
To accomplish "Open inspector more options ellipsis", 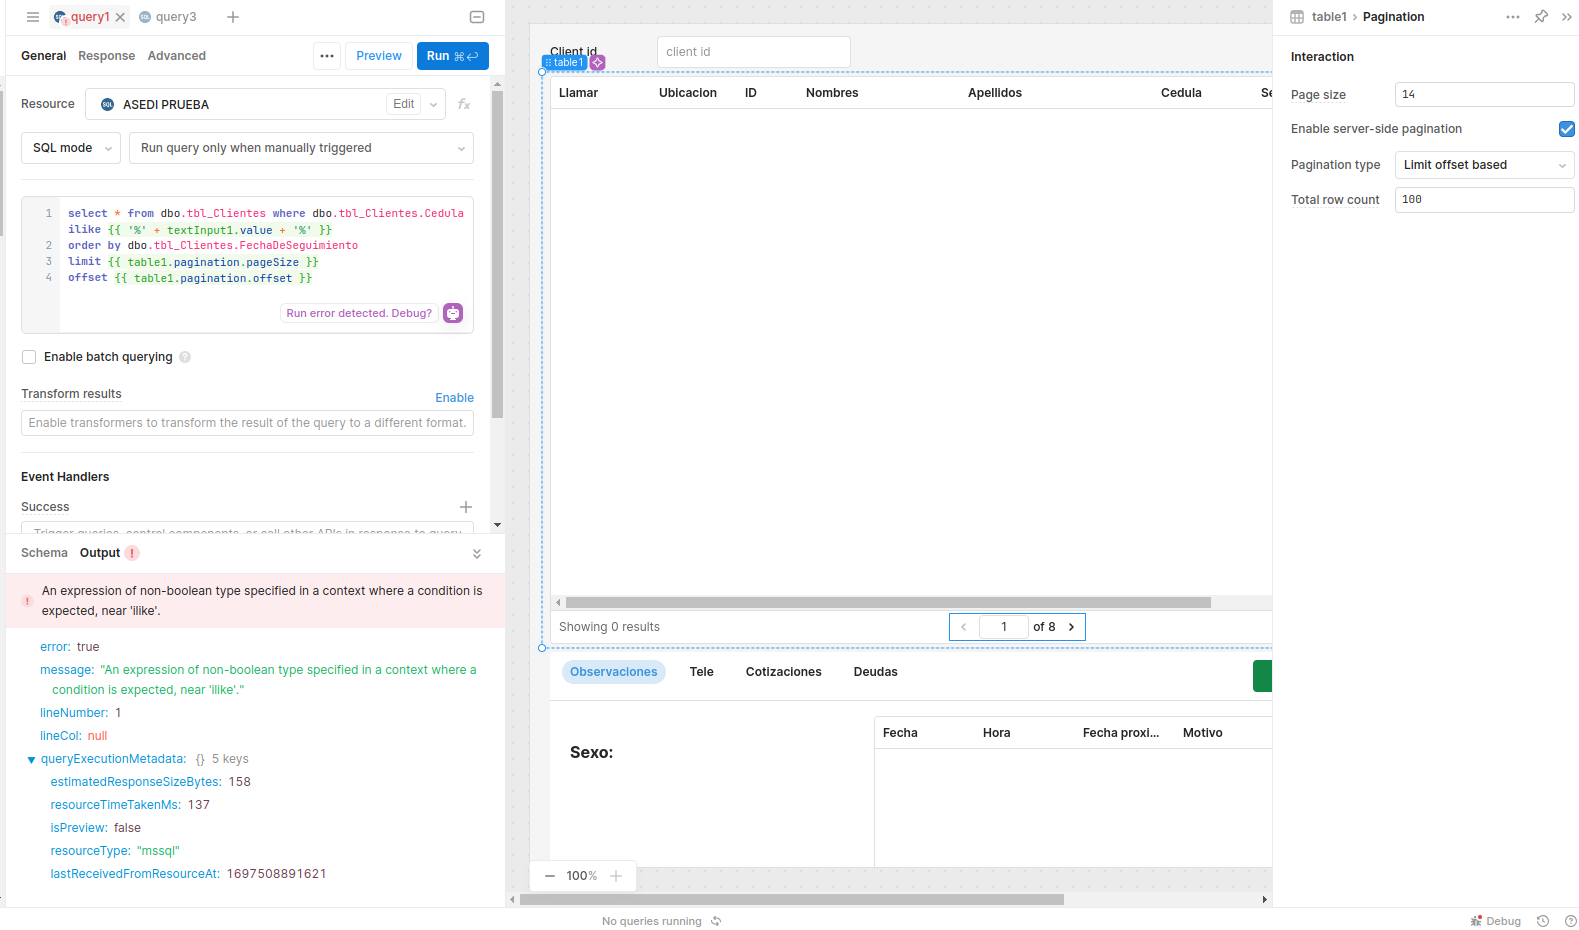I will tap(1513, 17).
